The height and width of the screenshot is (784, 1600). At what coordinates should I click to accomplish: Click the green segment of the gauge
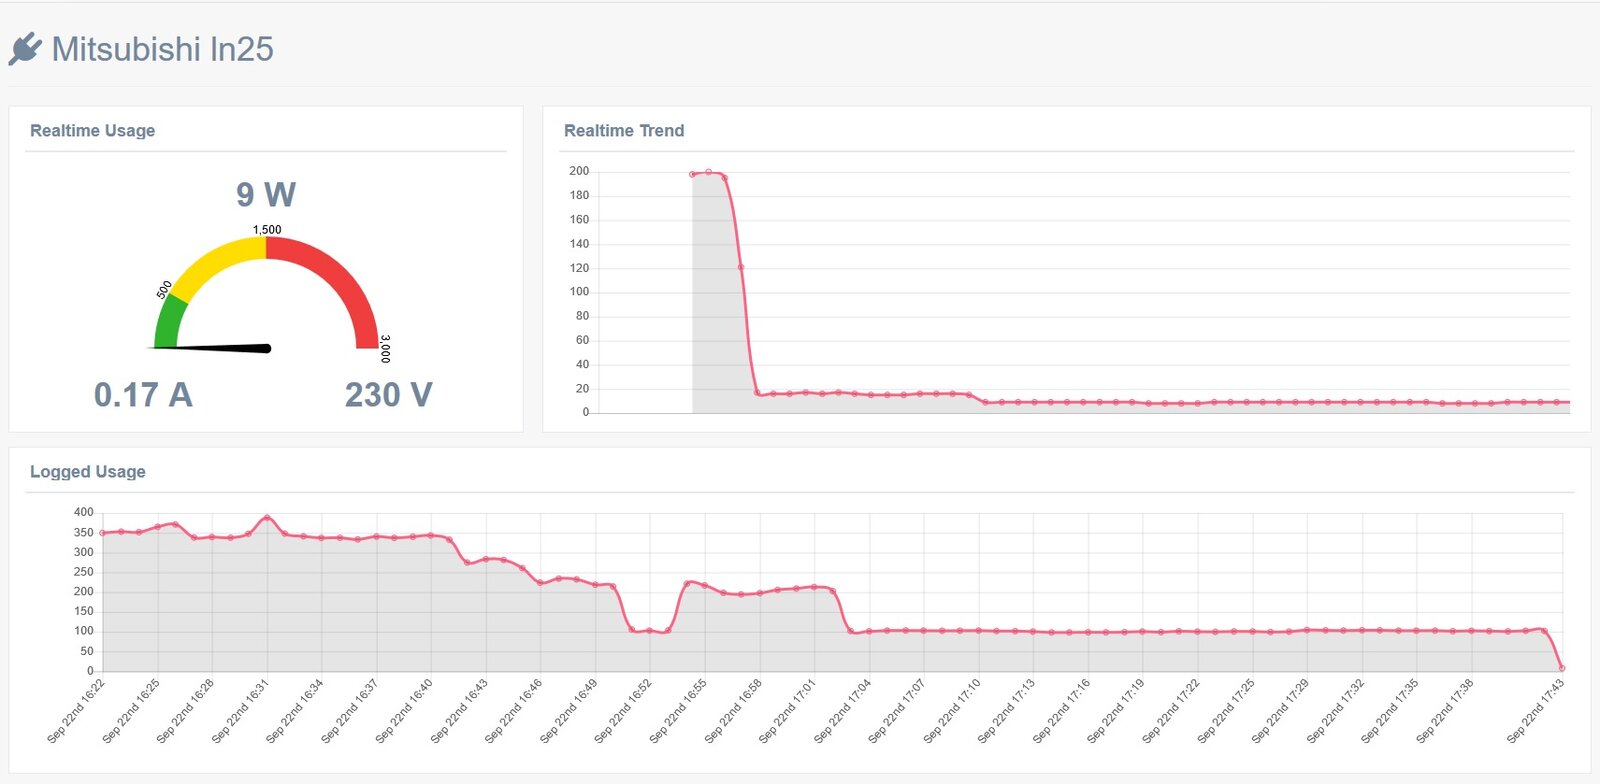169,321
